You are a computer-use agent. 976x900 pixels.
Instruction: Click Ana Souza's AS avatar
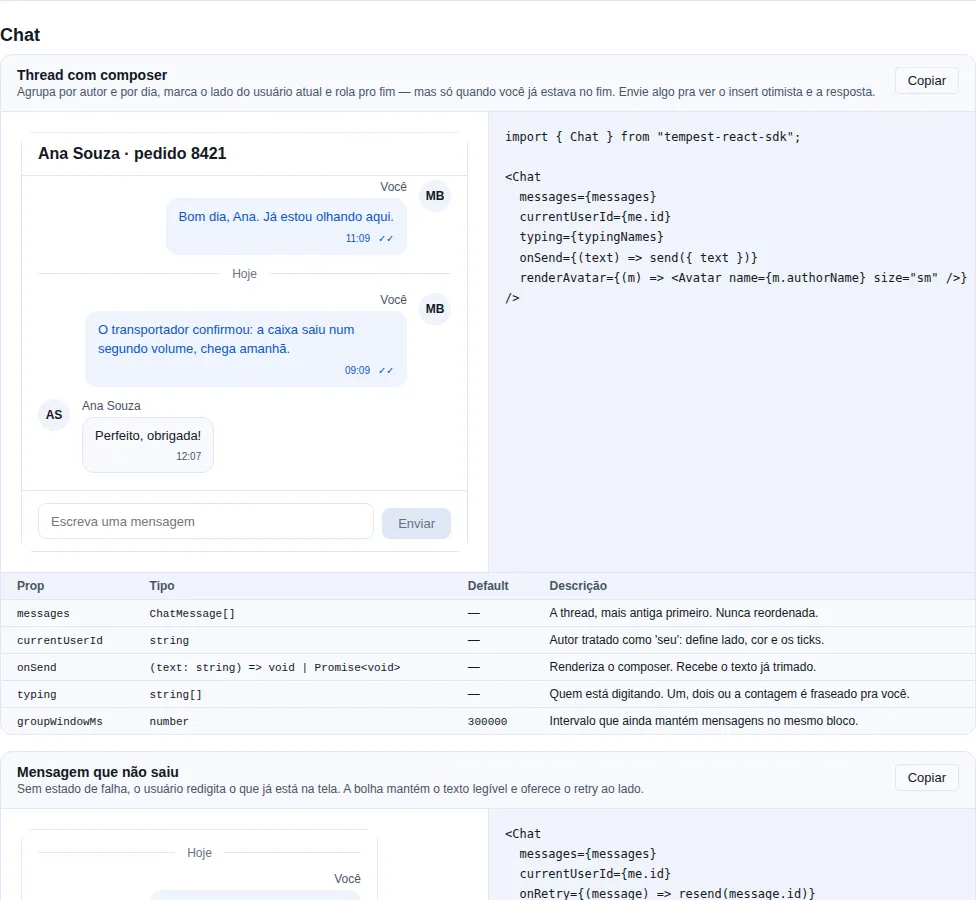[x=54, y=415]
